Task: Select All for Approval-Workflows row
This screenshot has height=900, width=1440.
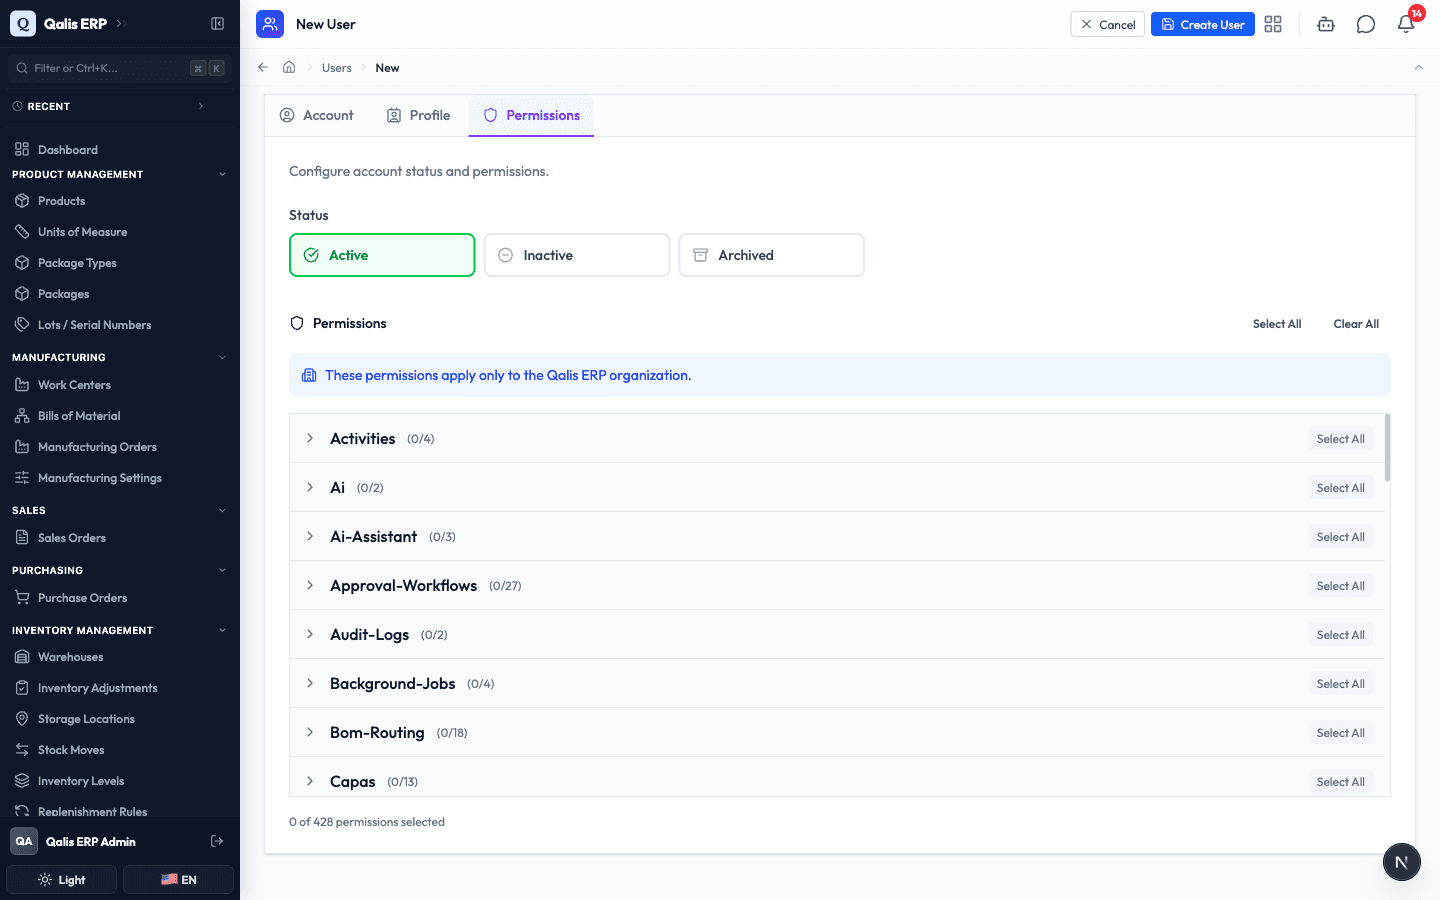Action: click(1340, 586)
